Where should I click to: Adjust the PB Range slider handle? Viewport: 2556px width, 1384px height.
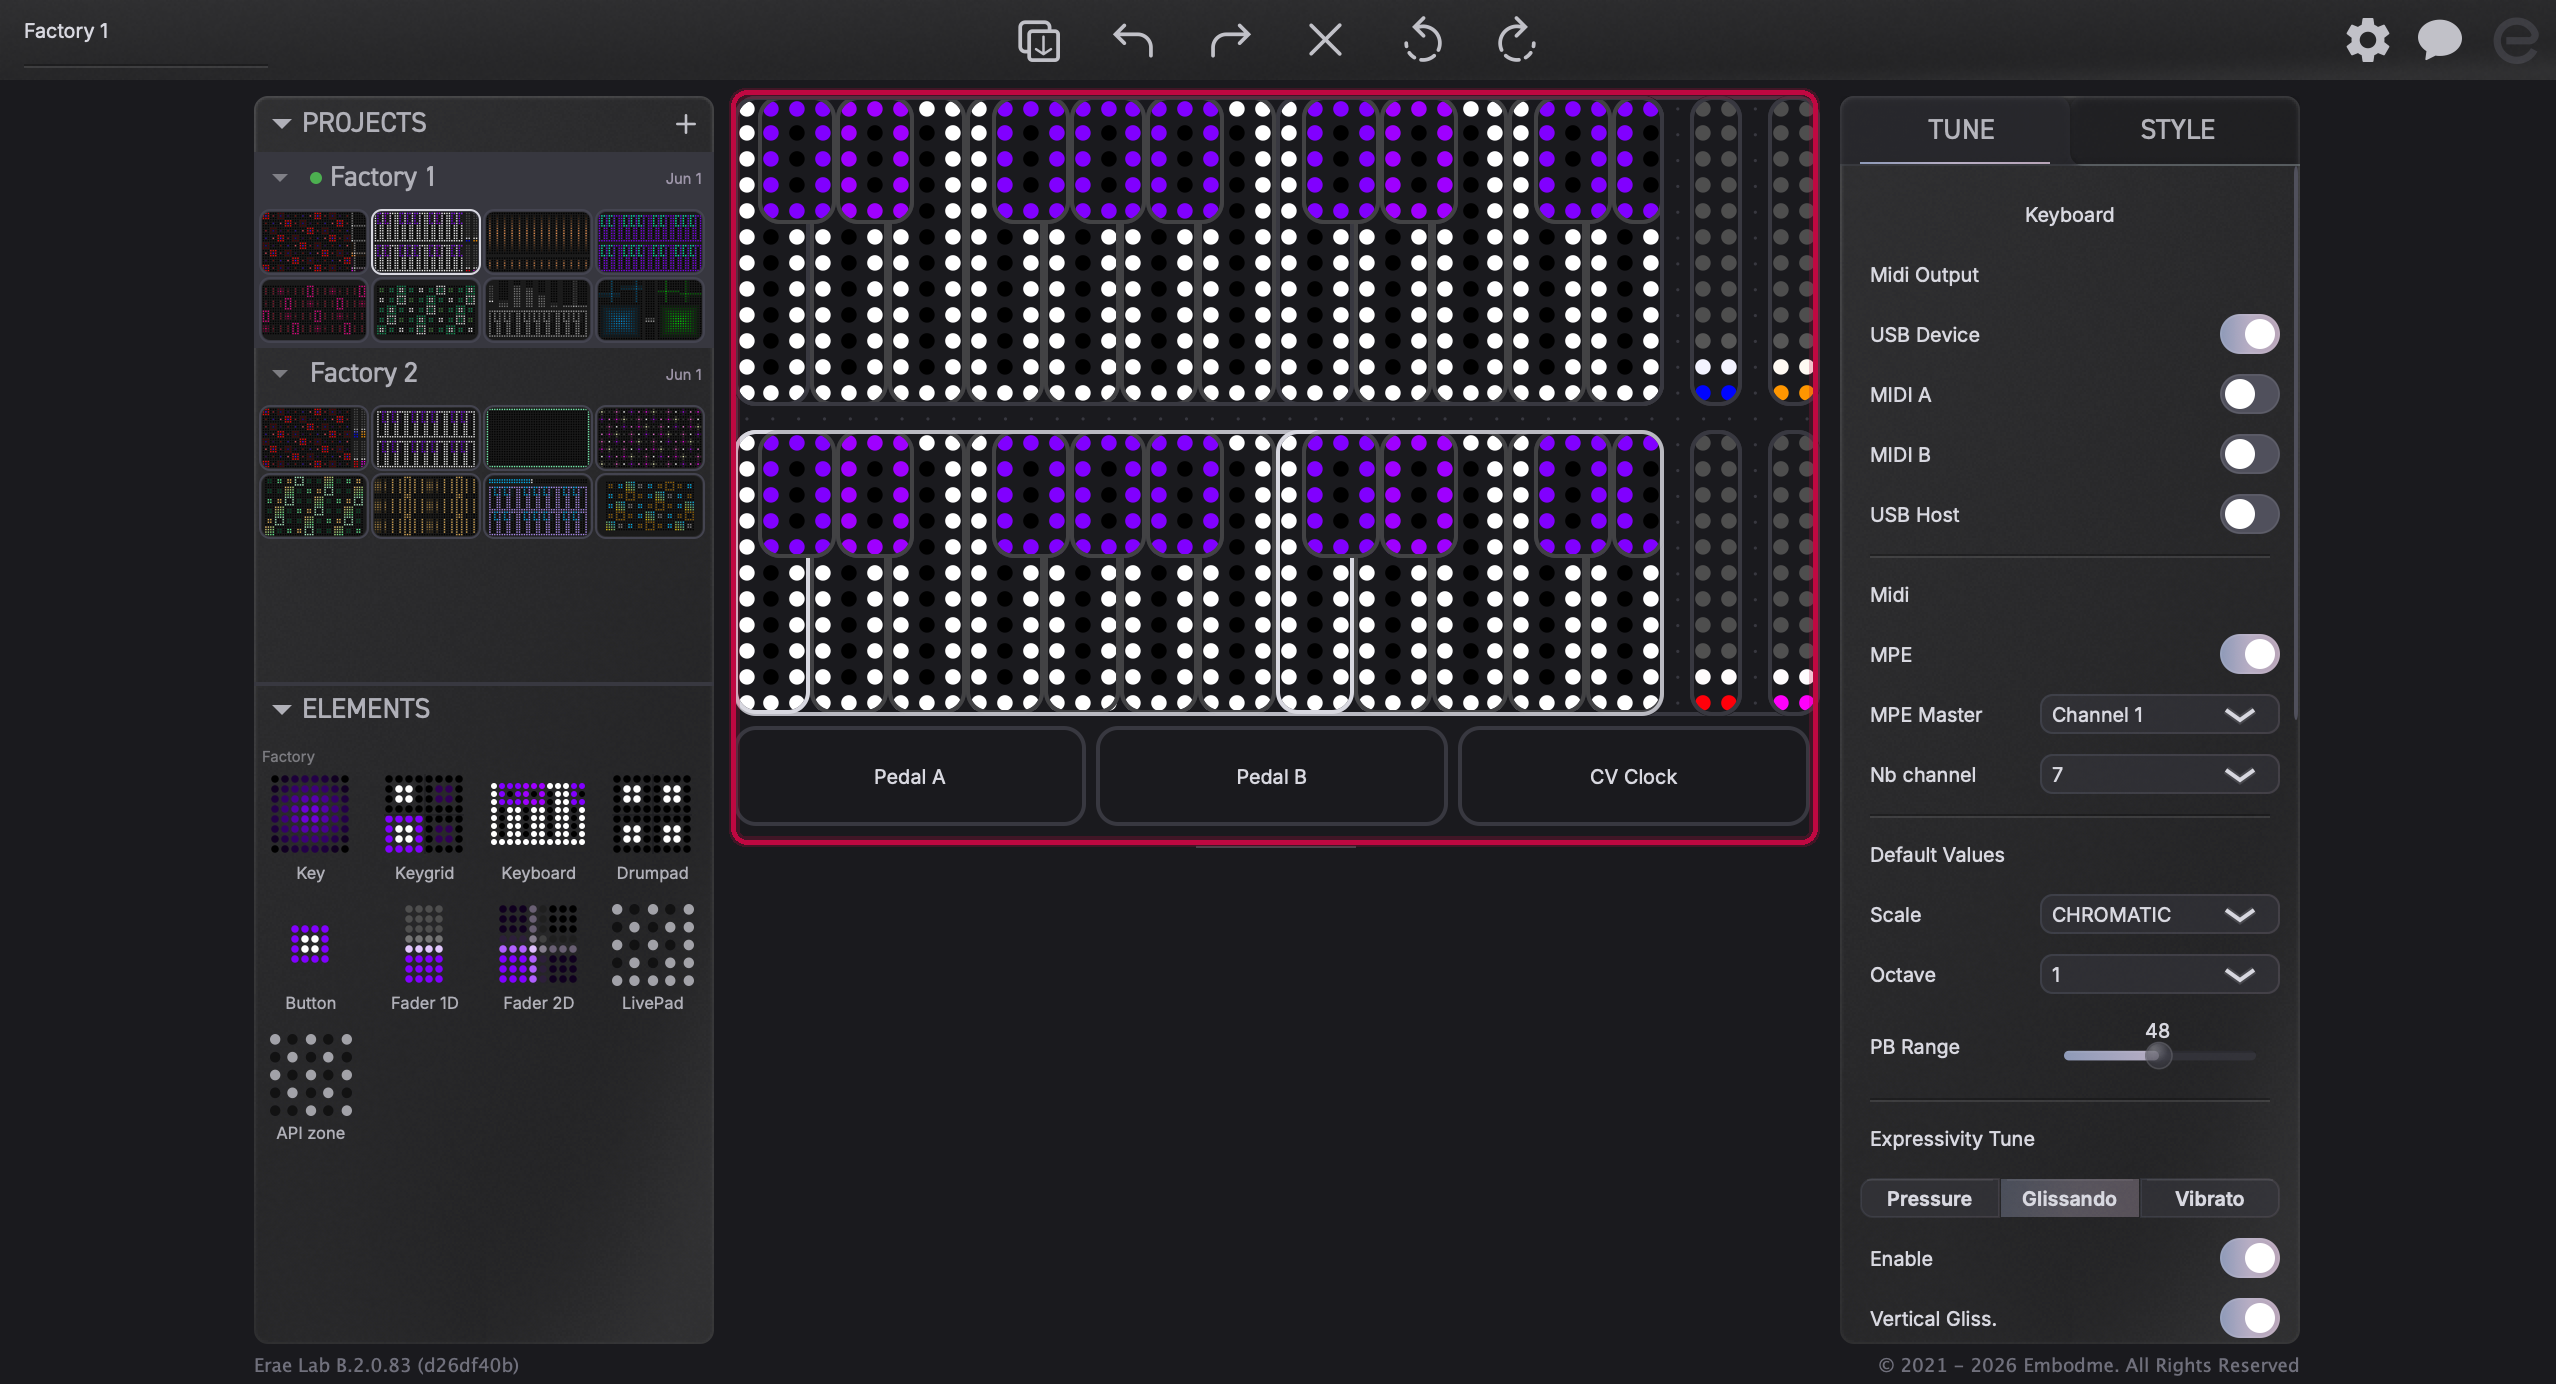[x=2158, y=1055]
